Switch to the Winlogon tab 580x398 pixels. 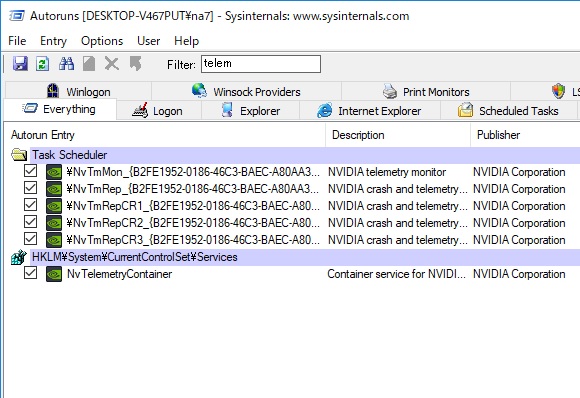coord(78,91)
